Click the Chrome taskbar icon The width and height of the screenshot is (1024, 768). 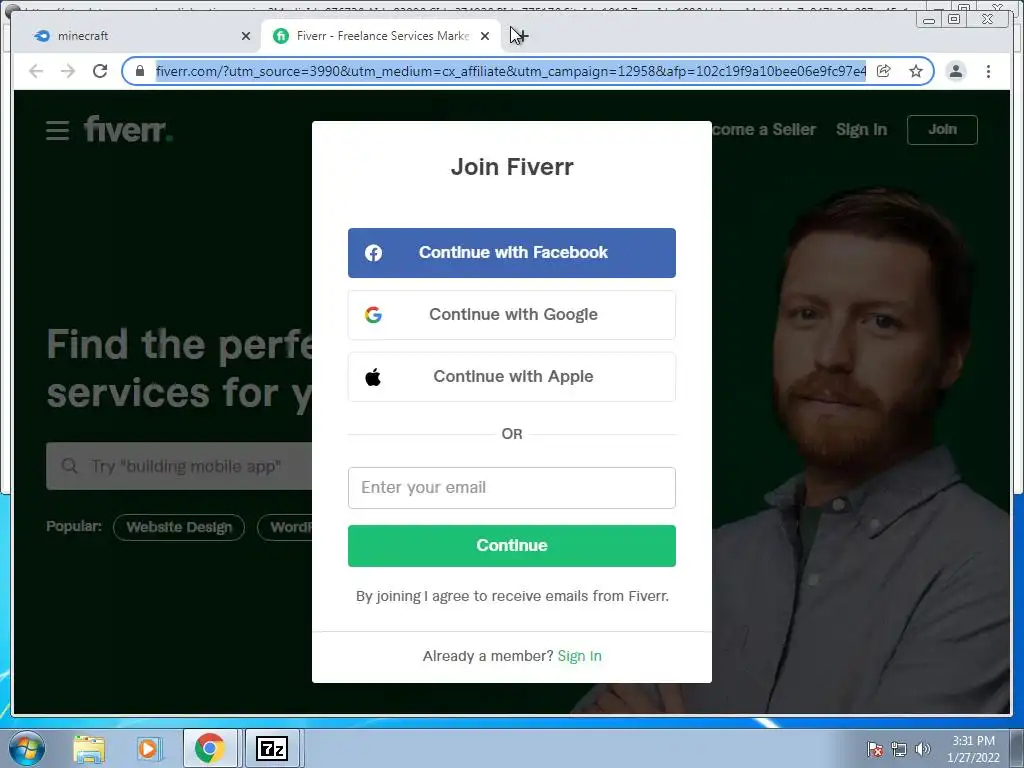pos(209,748)
